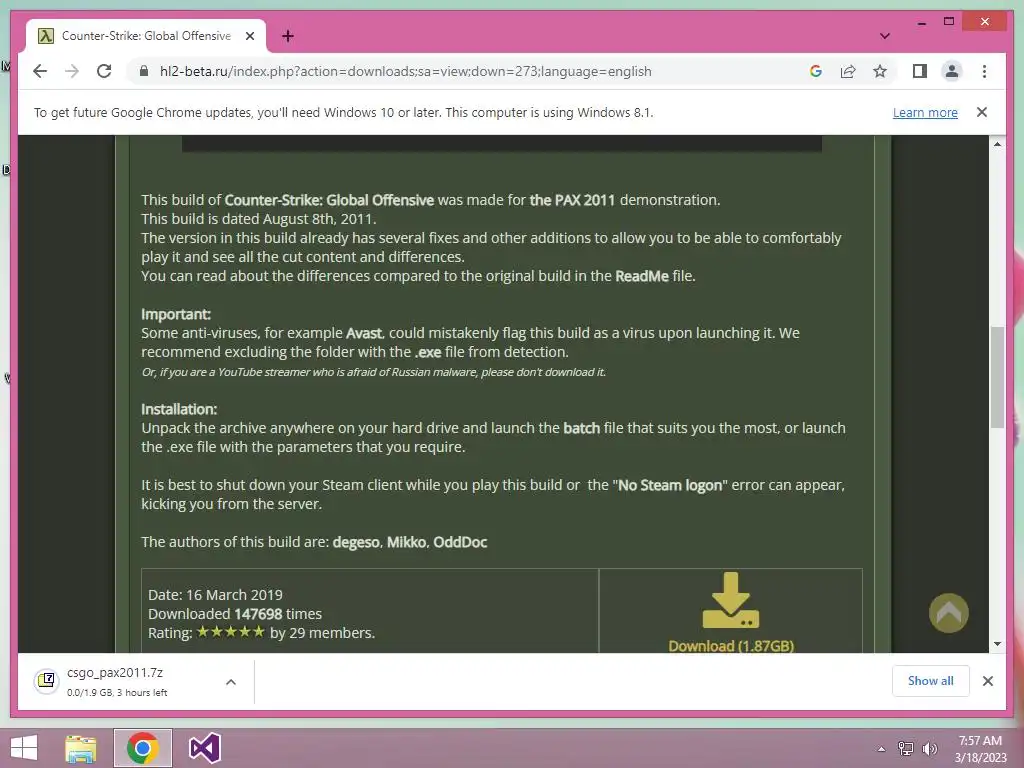The width and height of the screenshot is (1024, 768).
Task: Click the yellow download arrow icon
Action: pos(731,600)
